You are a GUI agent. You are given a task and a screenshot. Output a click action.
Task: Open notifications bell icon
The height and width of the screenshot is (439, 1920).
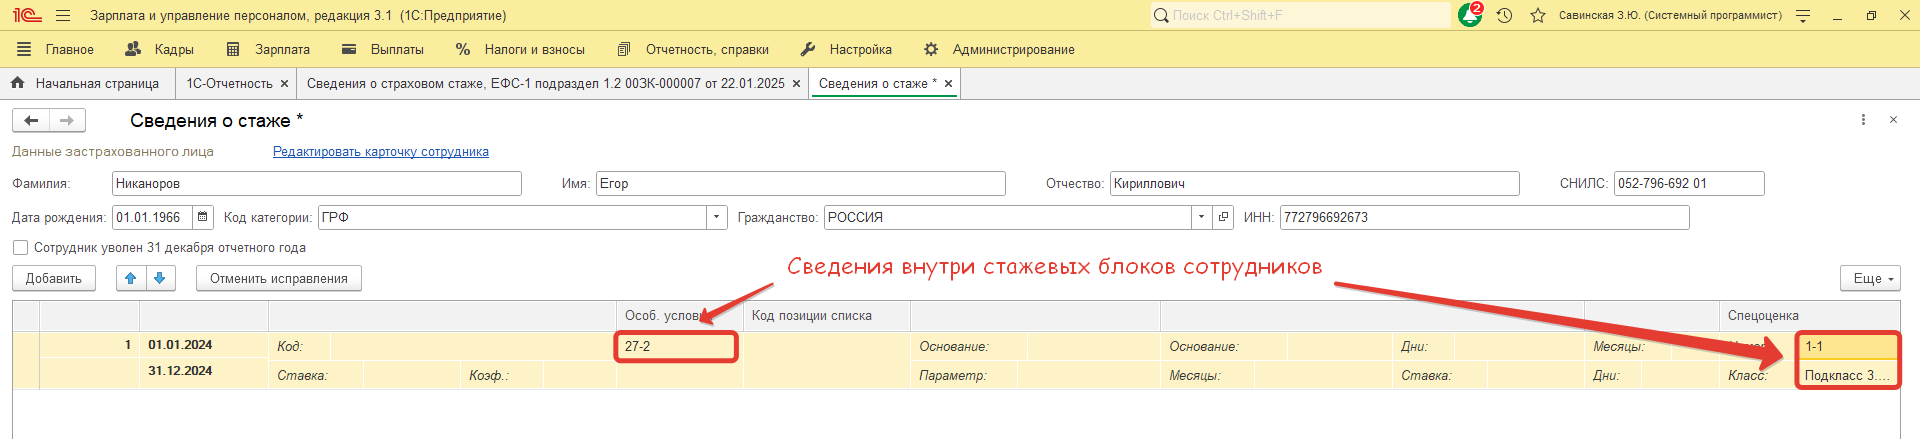[1469, 15]
